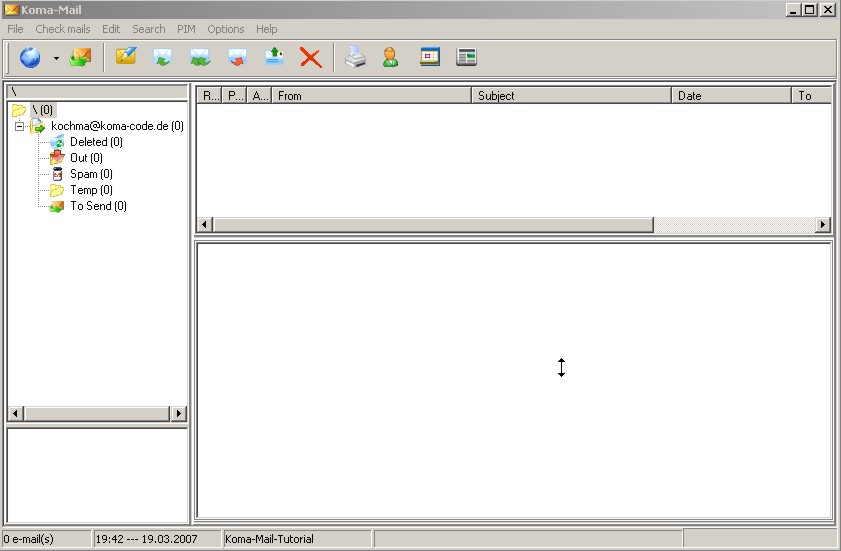The height and width of the screenshot is (551, 841).
Task: Open the Check mails menu
Action: [x=63, y=29]
